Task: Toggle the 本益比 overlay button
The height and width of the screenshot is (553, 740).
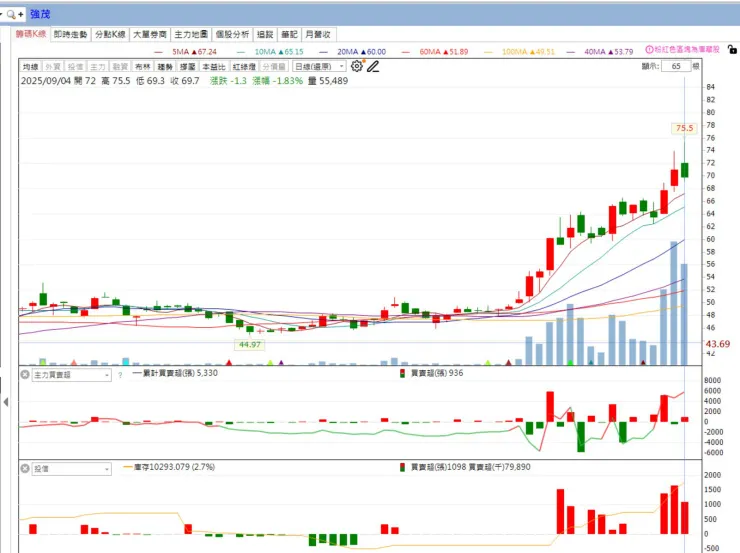Action: click(214, 67)
